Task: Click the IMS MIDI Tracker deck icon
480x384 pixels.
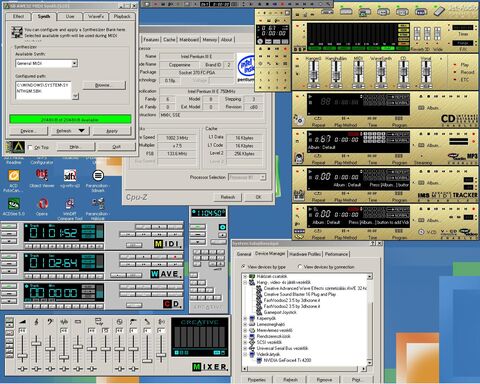Action: click(299, 195)
